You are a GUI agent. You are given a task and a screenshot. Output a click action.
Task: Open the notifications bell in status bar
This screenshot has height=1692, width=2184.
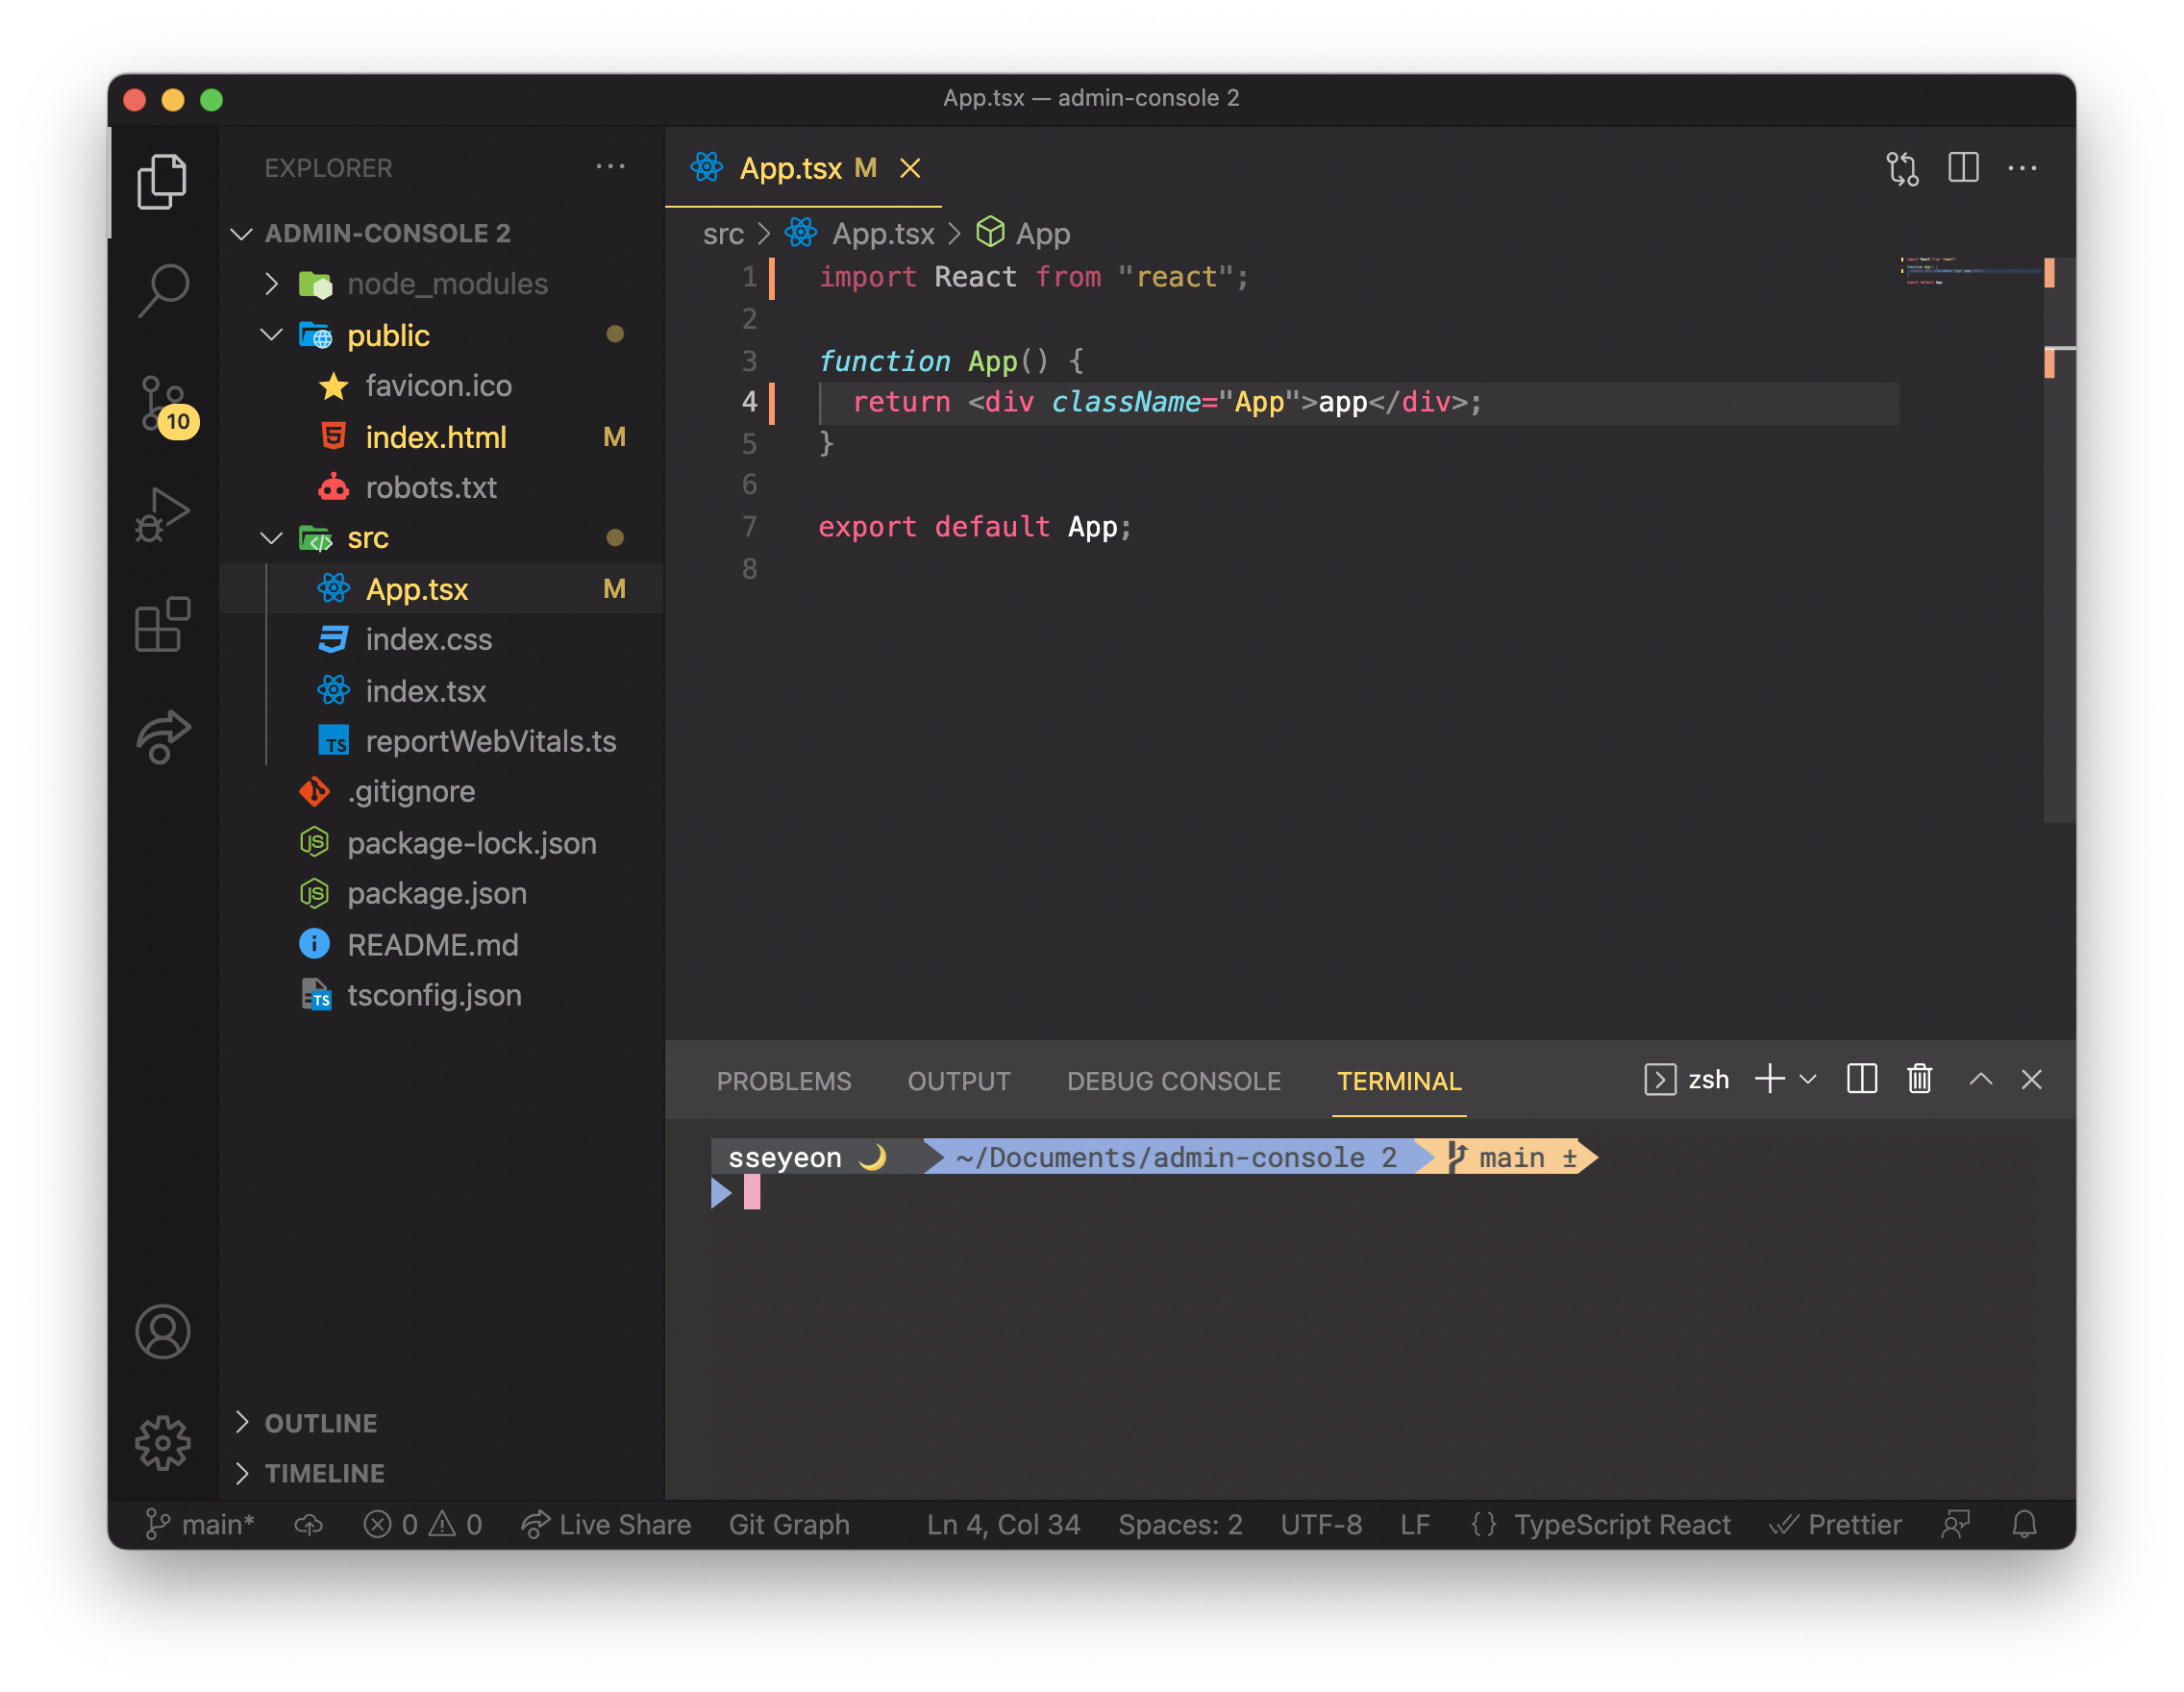pyautogui.click(x=2024, y=1524)
